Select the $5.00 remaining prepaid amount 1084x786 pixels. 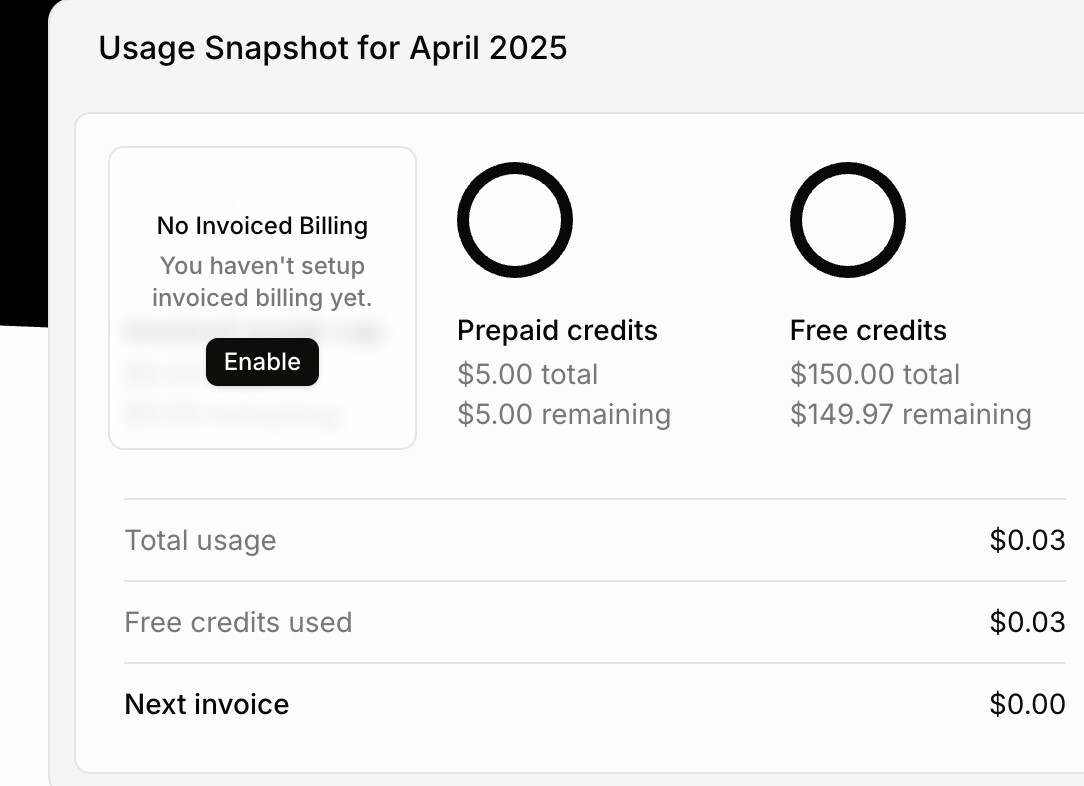click(x=564, y=415)
